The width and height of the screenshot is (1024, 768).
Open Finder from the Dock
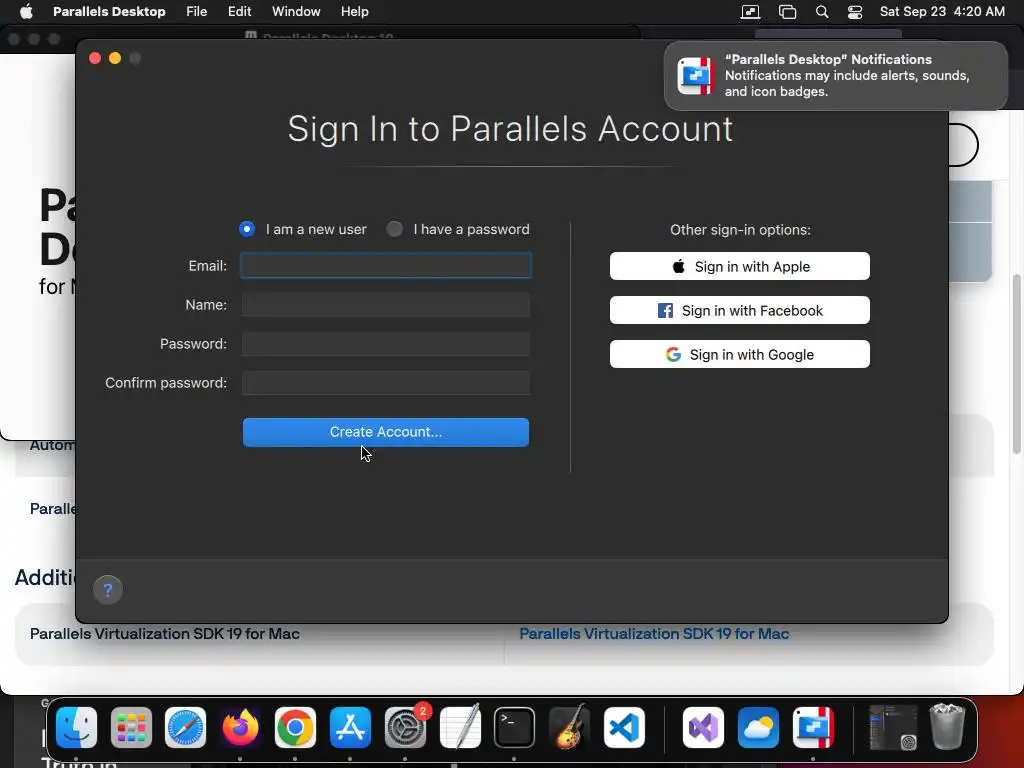[76, 728]
